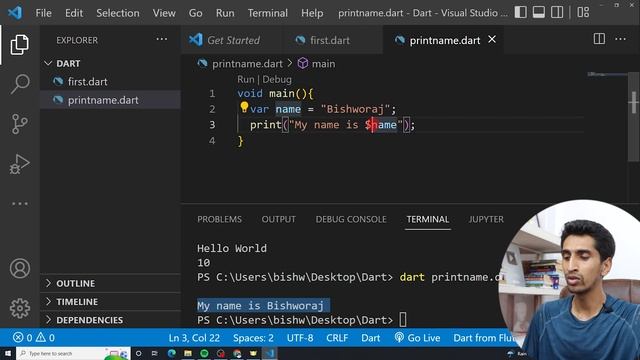Screen dimensions: 640x360
Task: Switch to the Get Started tab
Action: coord(231,40)
